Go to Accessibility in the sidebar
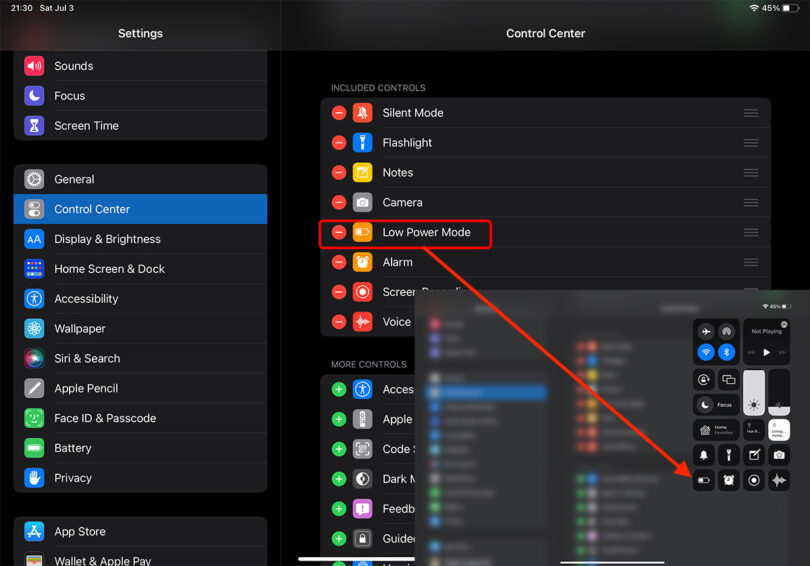810x566 pixels. tap(140, 299)
